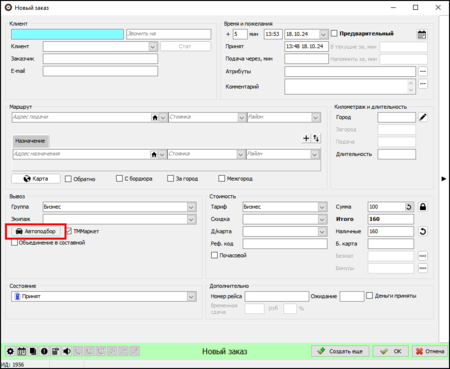Open calendar icon next to Предварительный
The height and width of the screenshot is (369, 450).
coord(422,34)
